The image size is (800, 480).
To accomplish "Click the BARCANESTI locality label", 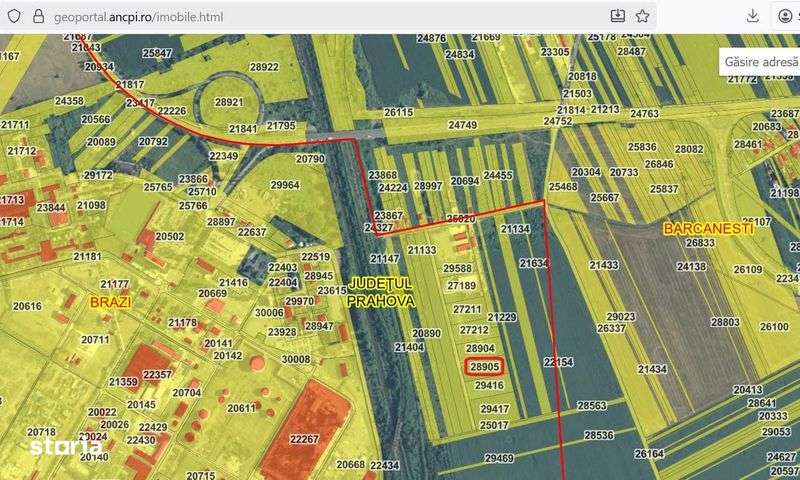I will [x=708, y=229].
